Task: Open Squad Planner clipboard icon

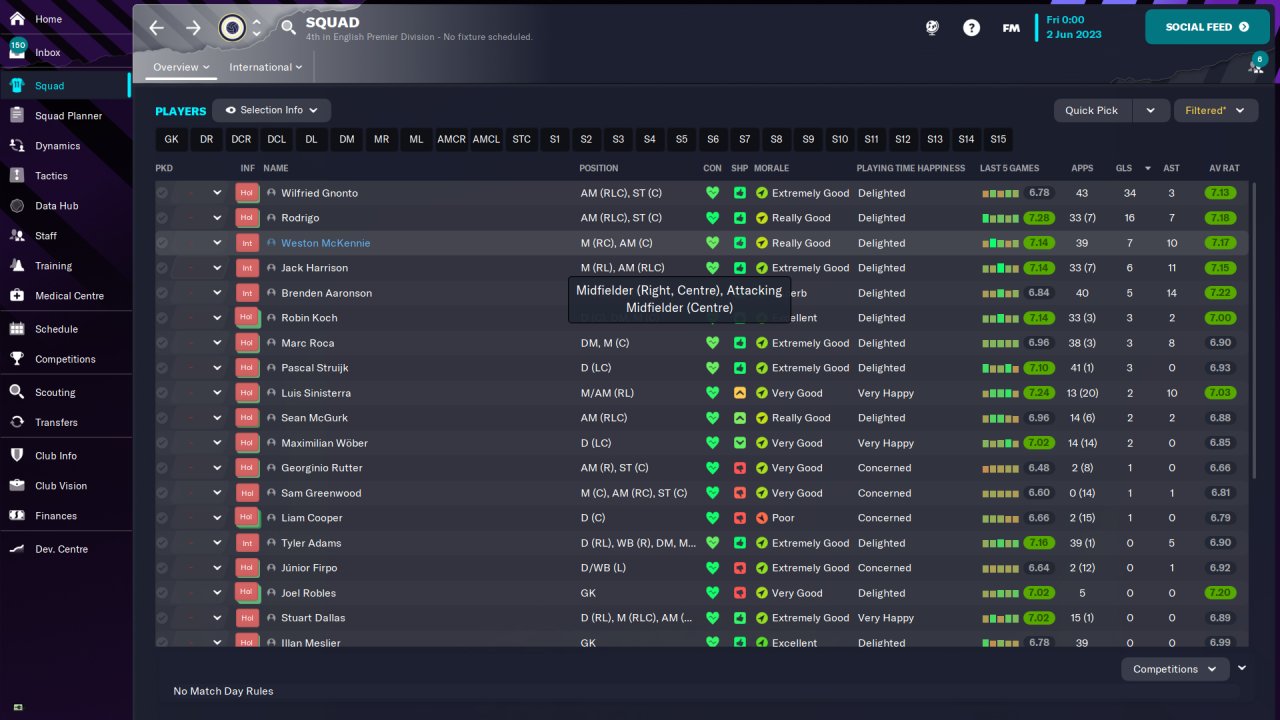Action: click(17, 115)
